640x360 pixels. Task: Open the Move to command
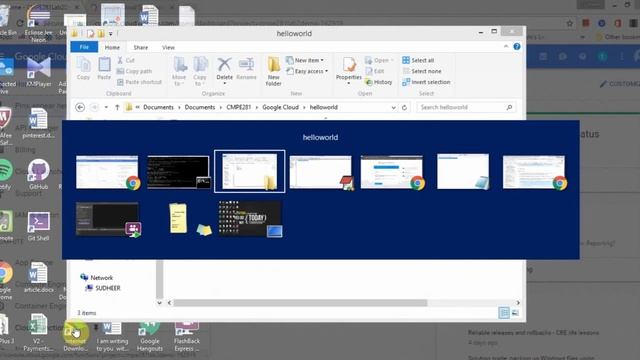tap(179, 71)
